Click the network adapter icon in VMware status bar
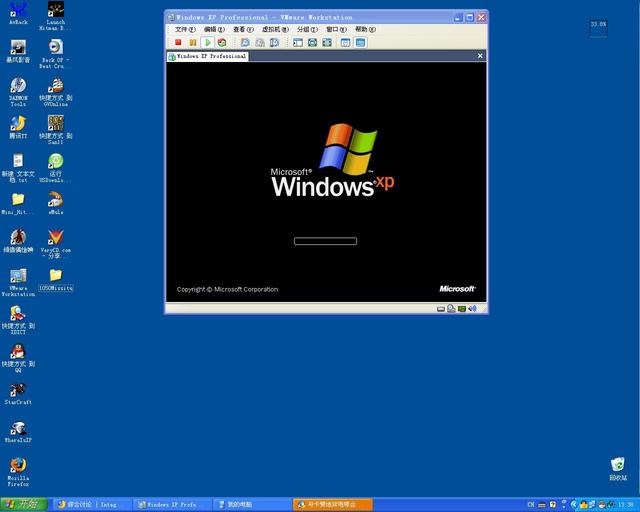 tap(462, 309)
